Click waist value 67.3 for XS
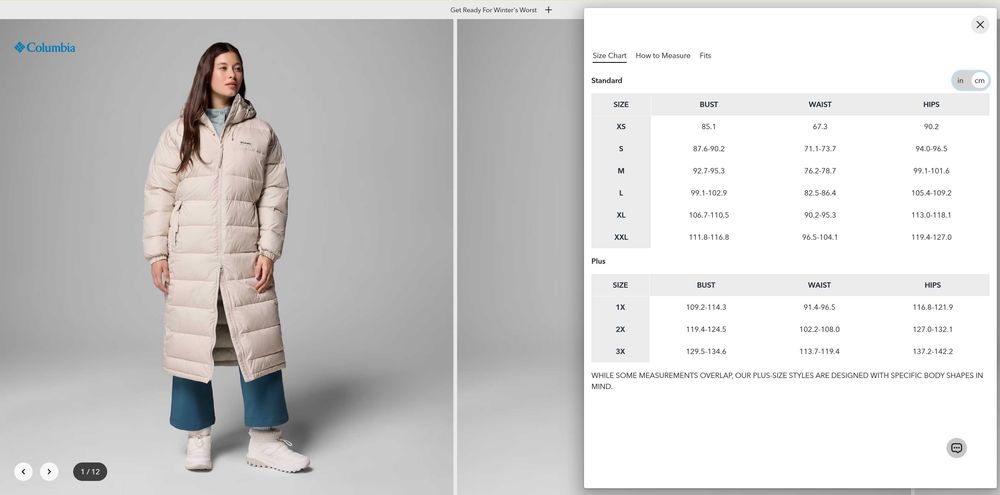 pos(820,126)
